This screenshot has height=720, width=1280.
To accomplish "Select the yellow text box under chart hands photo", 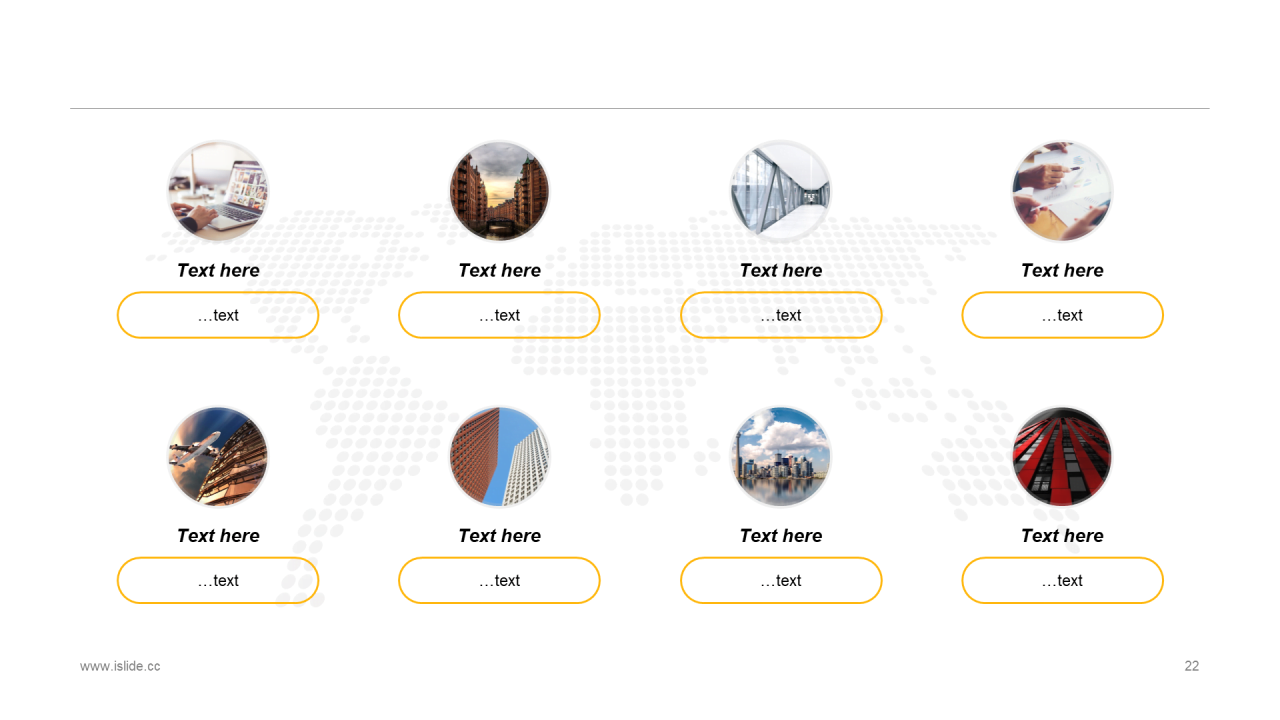I will click(1062, 315).
